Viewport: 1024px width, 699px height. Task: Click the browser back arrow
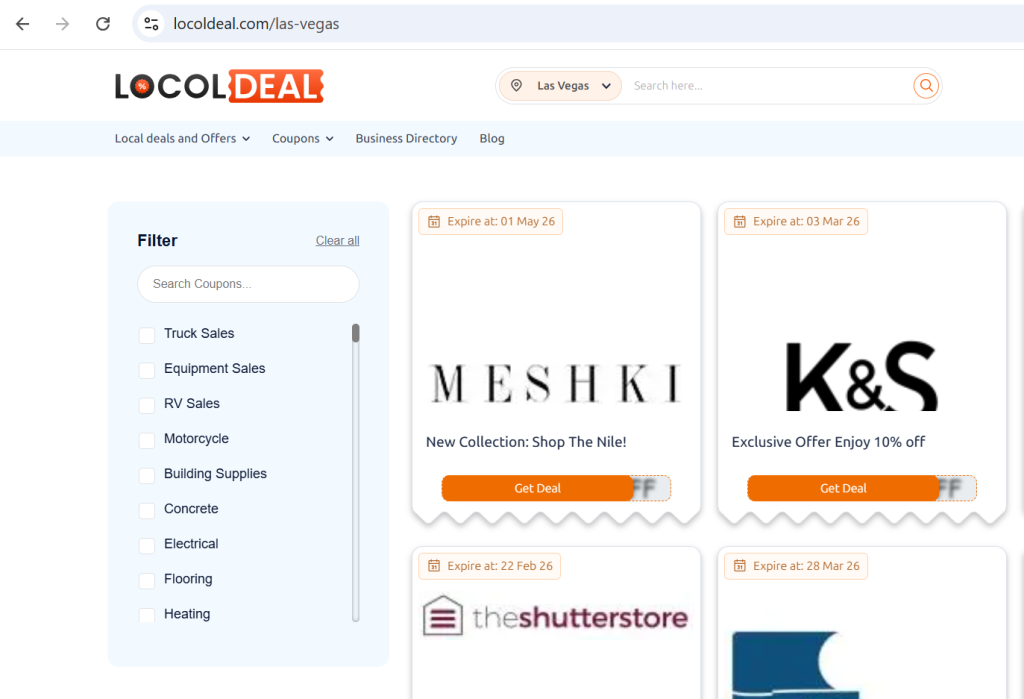coord(23,24)
